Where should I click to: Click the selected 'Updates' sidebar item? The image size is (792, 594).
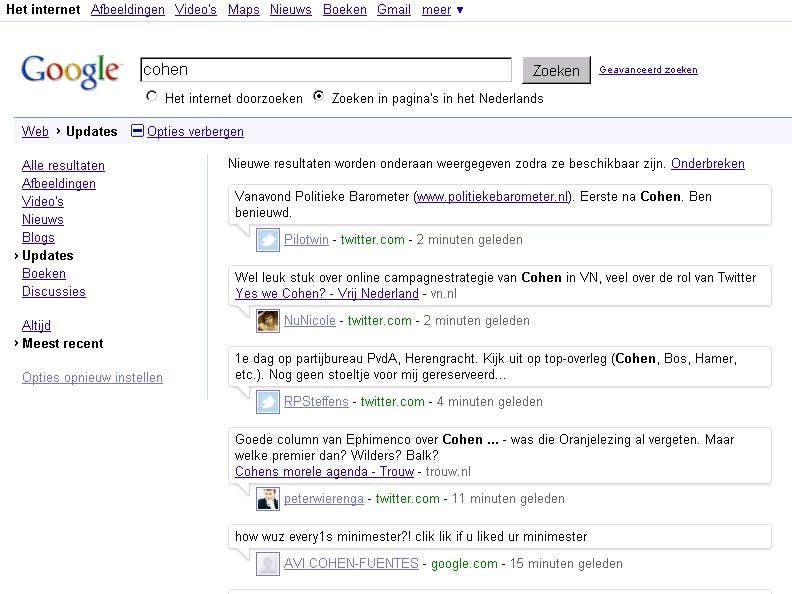(x=47, y=256)
